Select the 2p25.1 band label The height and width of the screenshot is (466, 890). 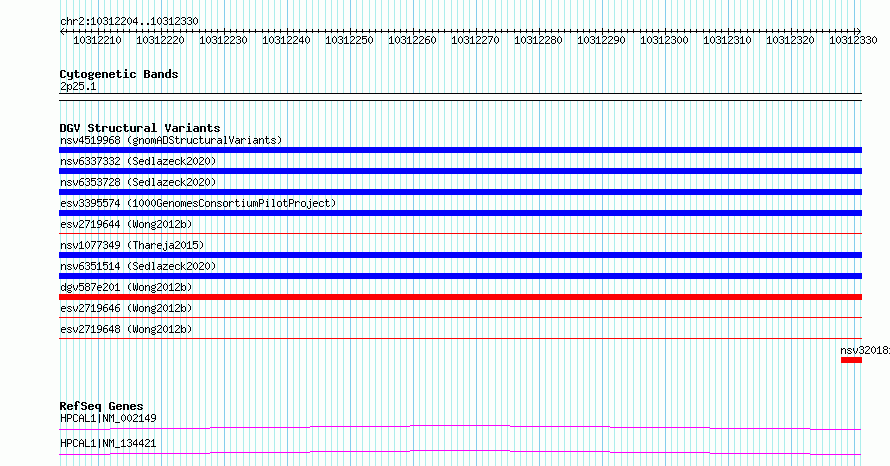78,87
